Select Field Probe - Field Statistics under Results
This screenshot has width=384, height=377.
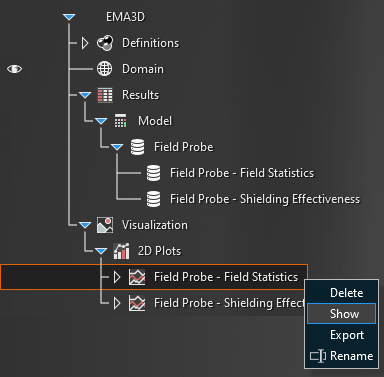pos(242,173)
